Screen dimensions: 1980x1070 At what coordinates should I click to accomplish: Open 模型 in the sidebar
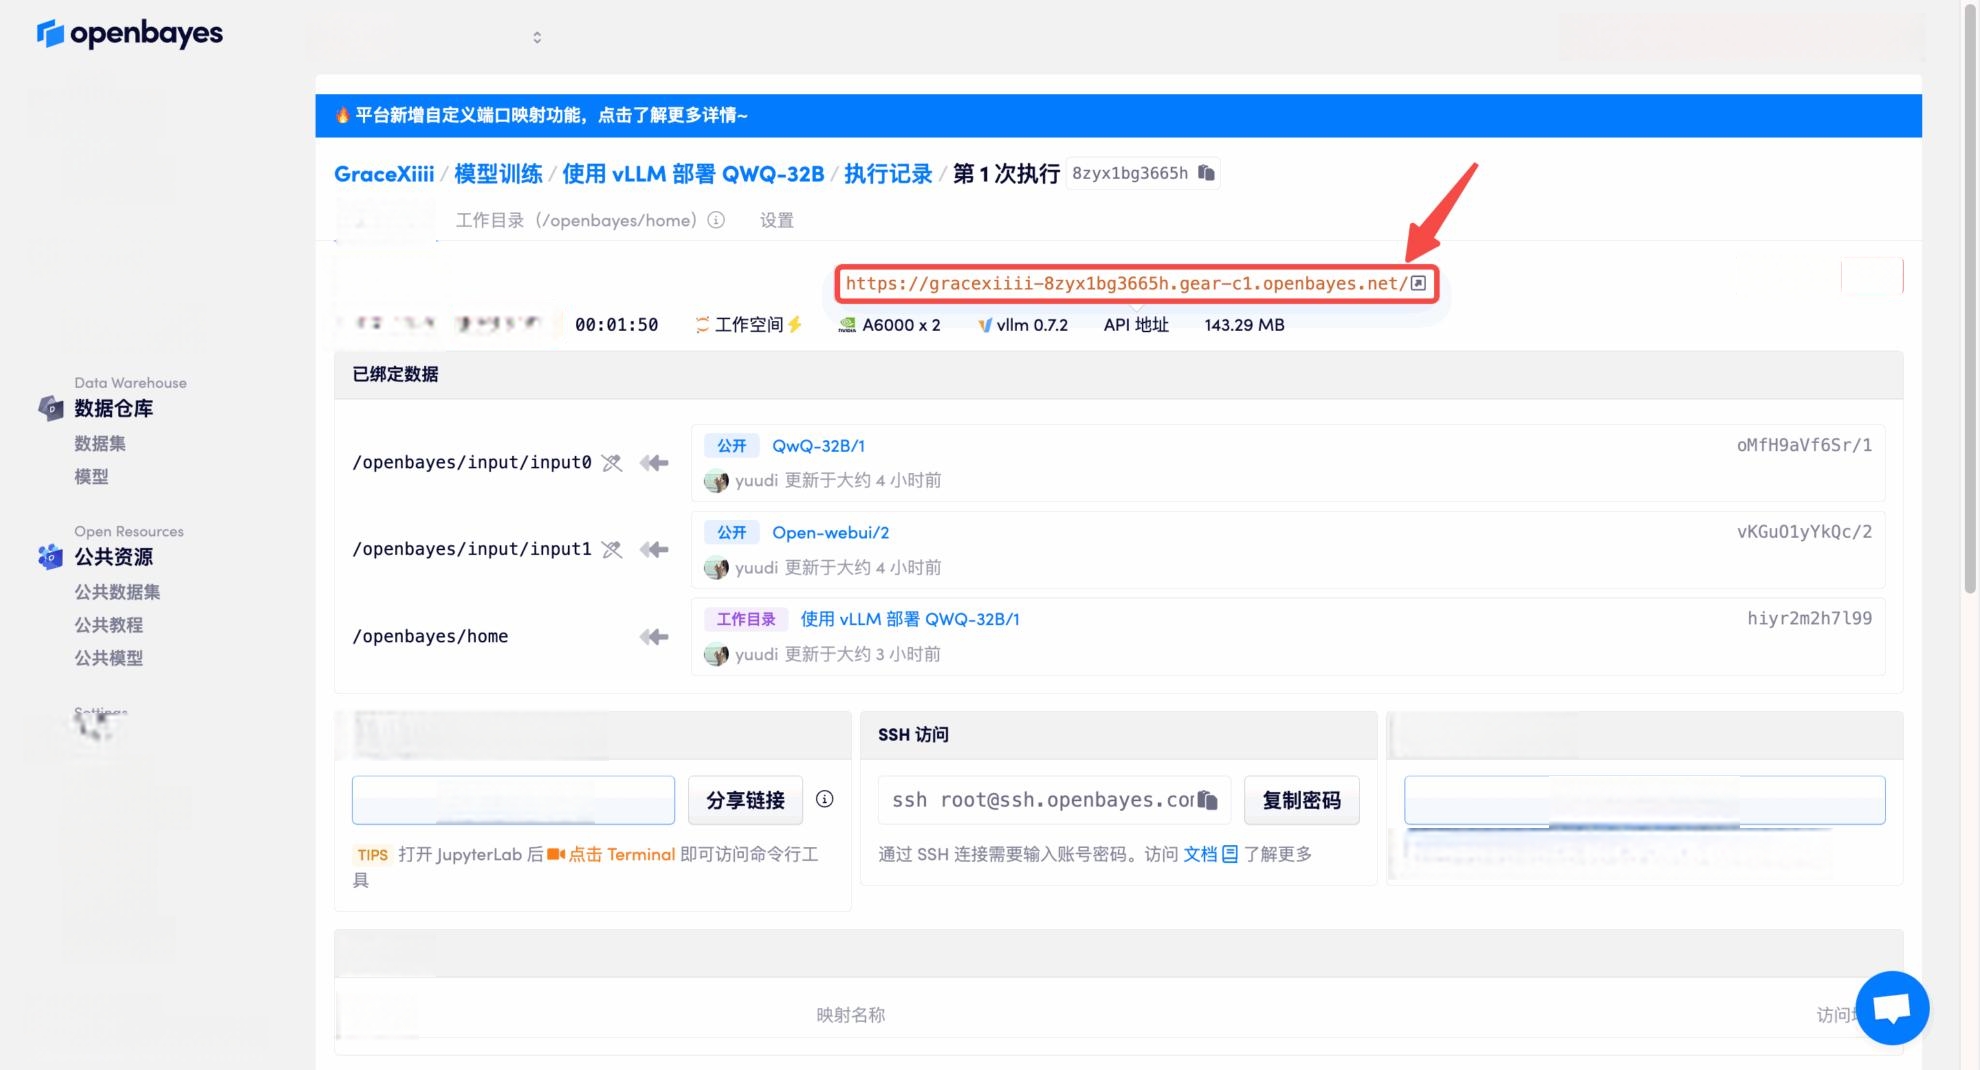(x=91, y=477)
